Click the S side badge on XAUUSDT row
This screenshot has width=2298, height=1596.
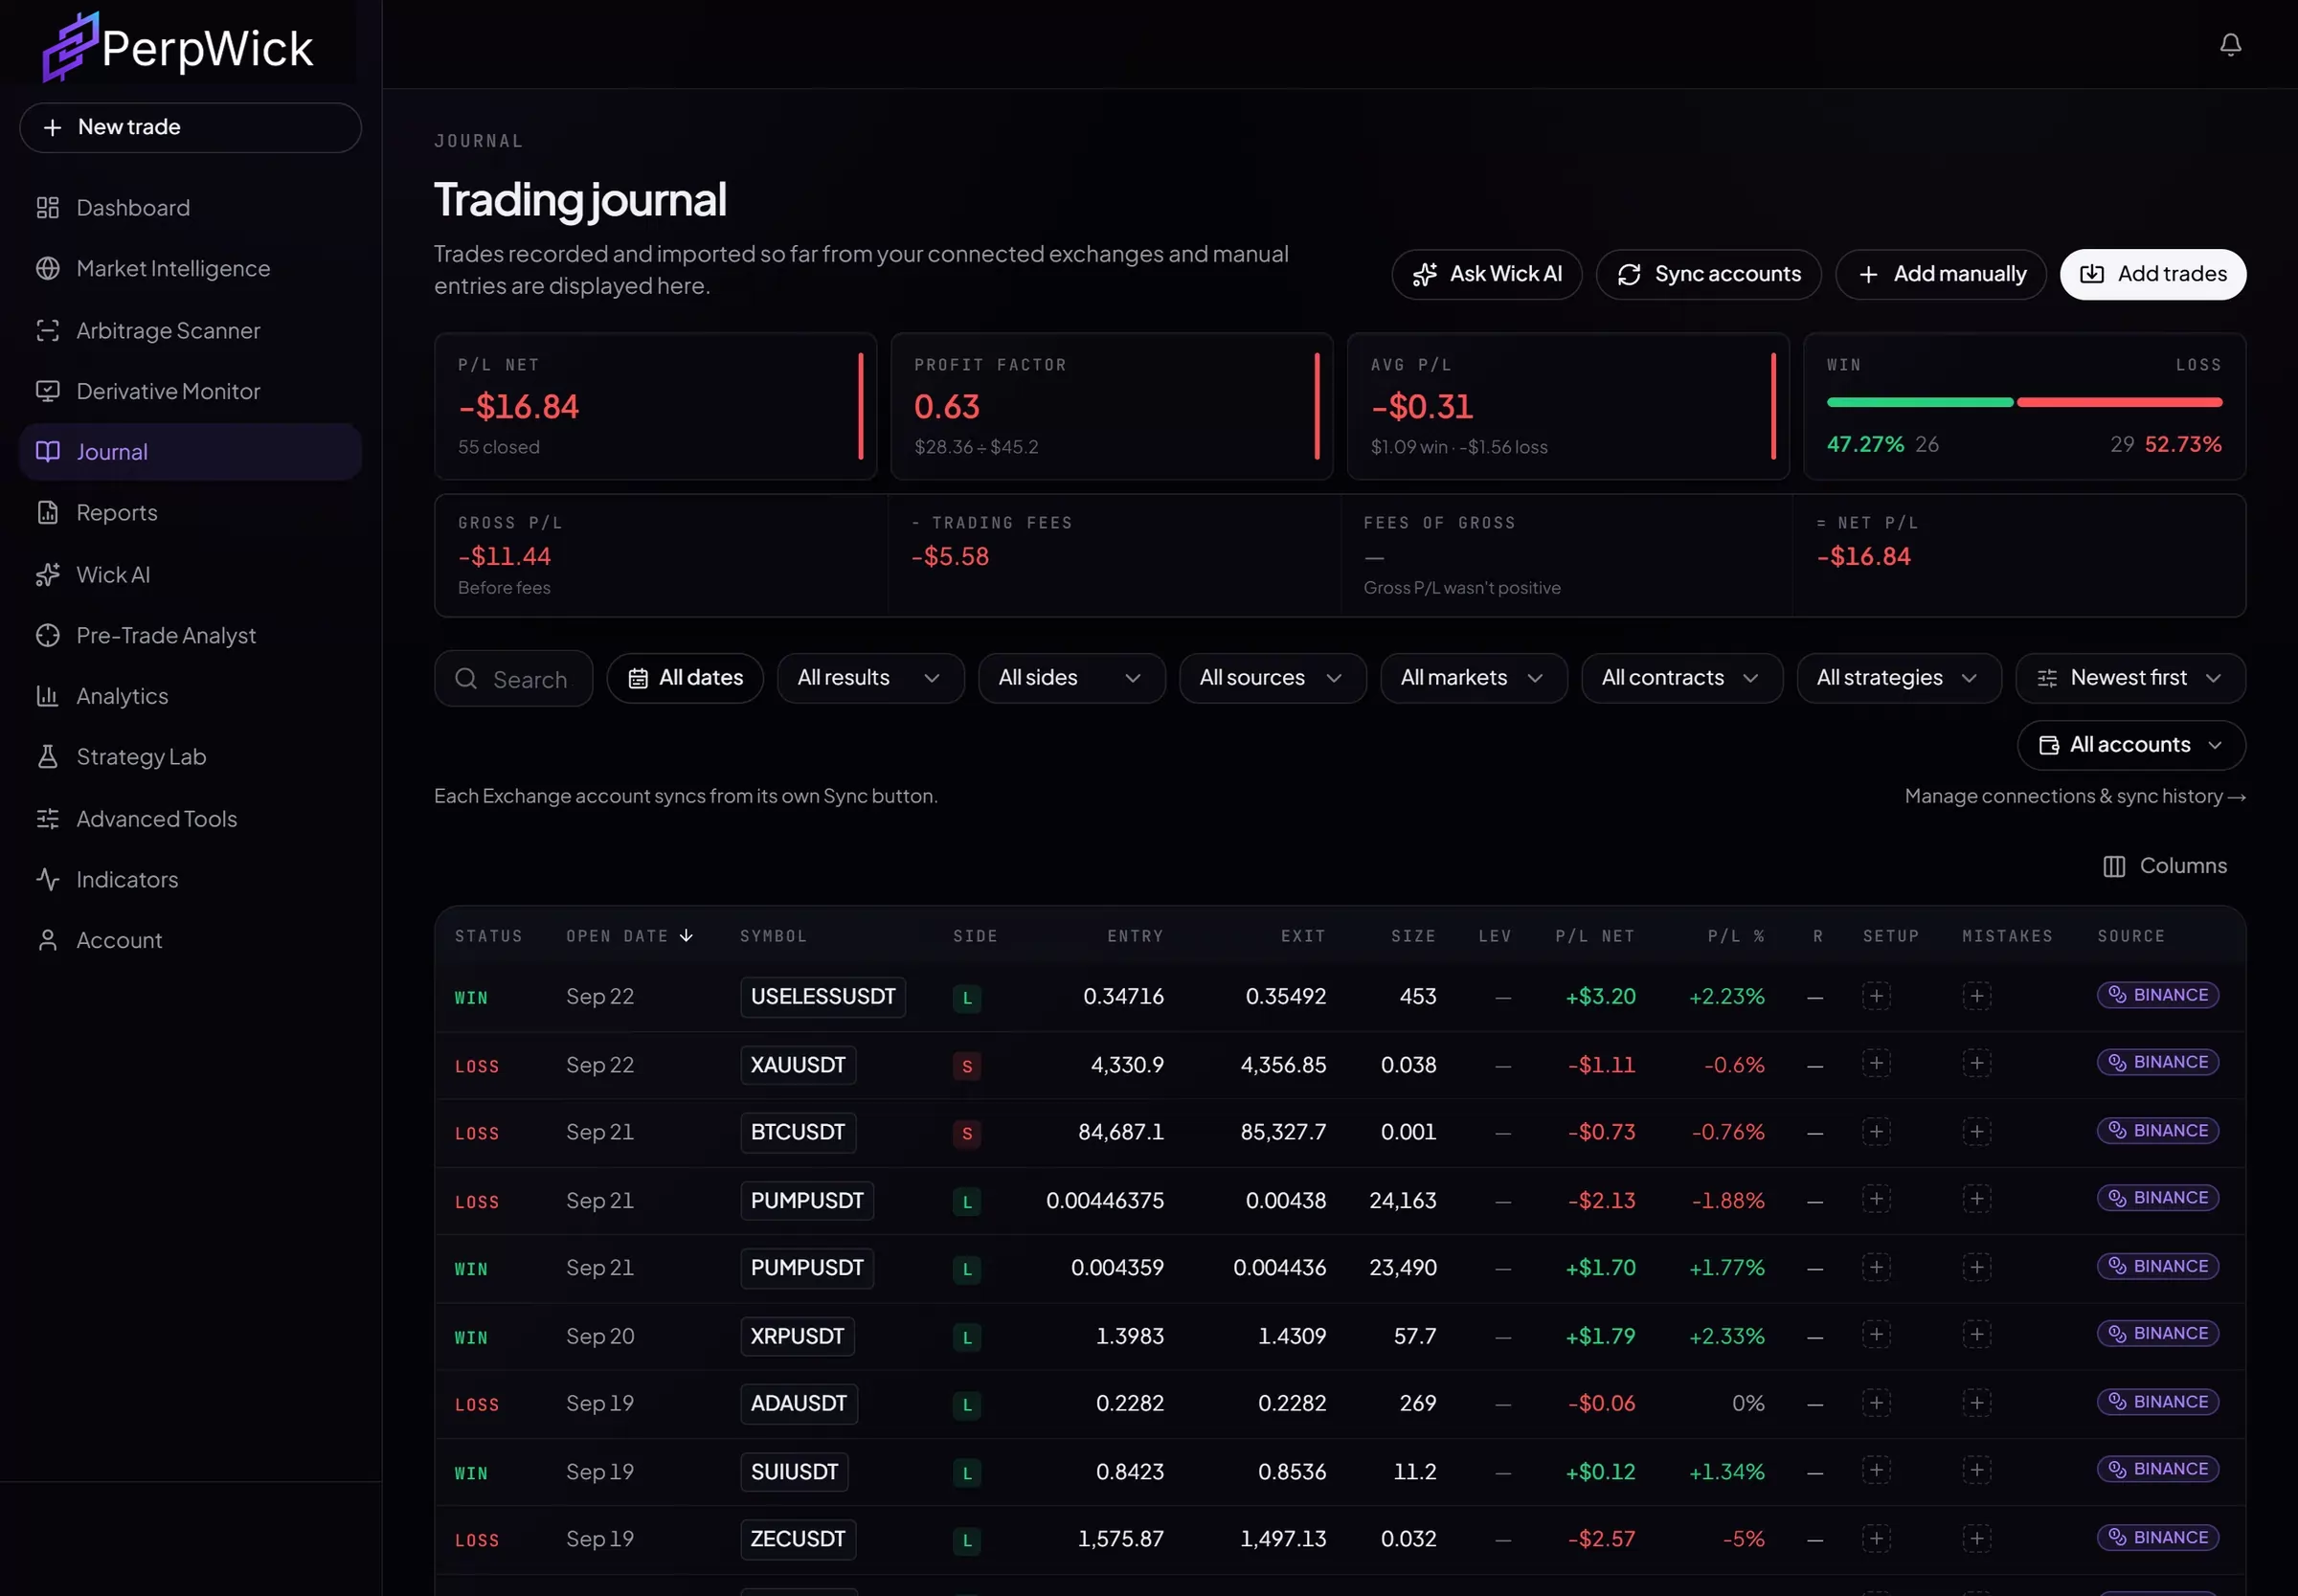(x=967, y=1066)
